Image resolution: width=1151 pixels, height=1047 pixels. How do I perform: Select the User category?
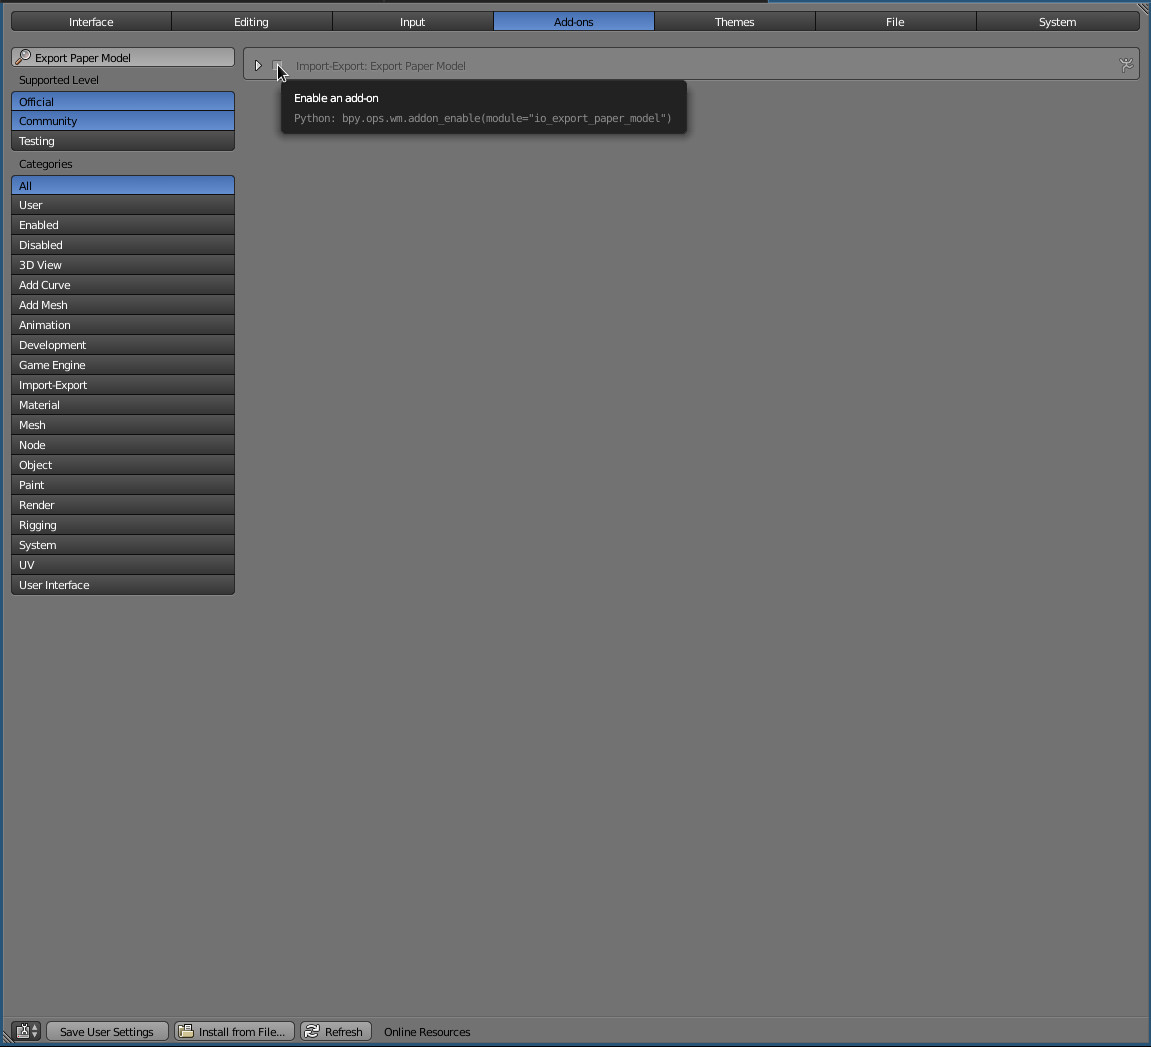[x=123, y=205]
